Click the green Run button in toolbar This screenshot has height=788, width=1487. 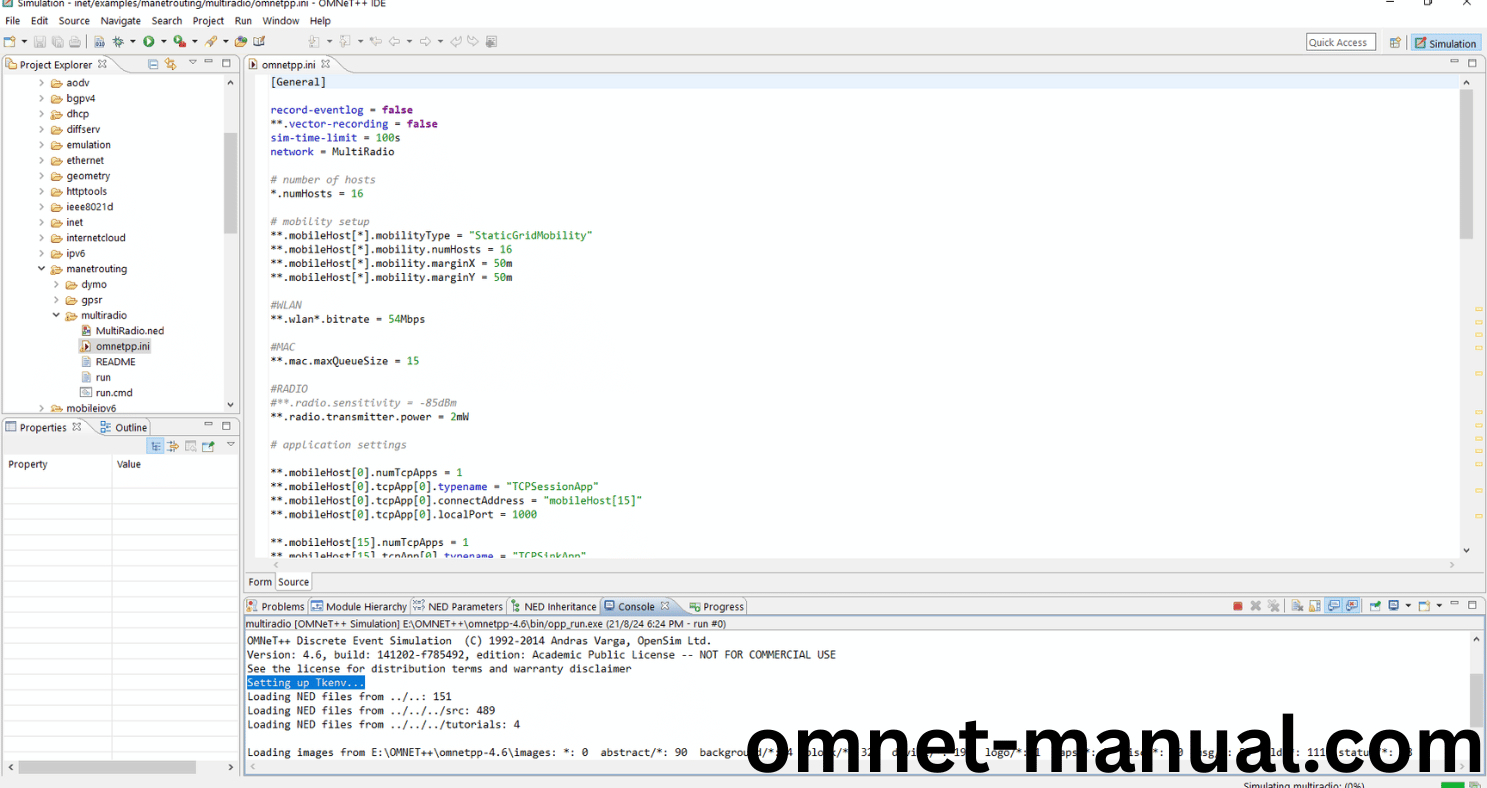148,42
